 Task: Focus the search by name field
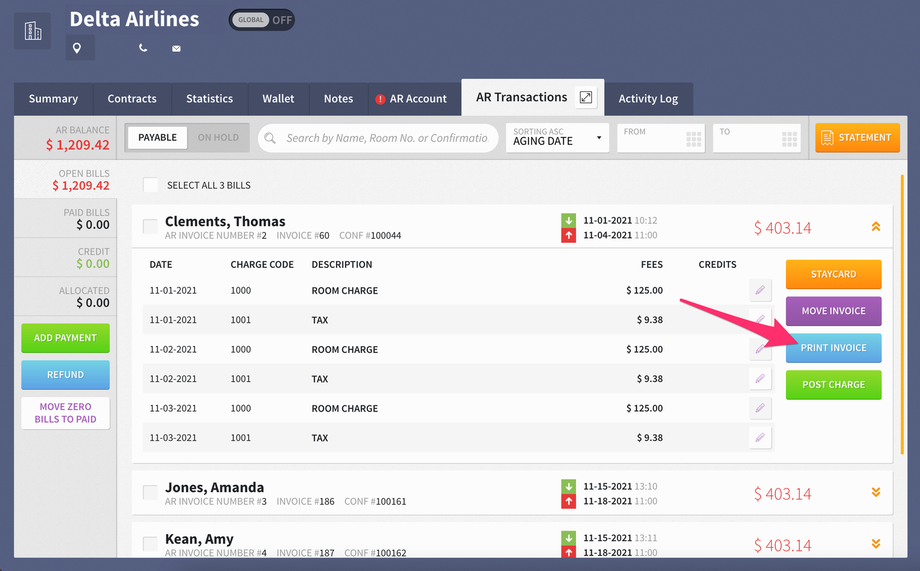click(x=378, y=138)
